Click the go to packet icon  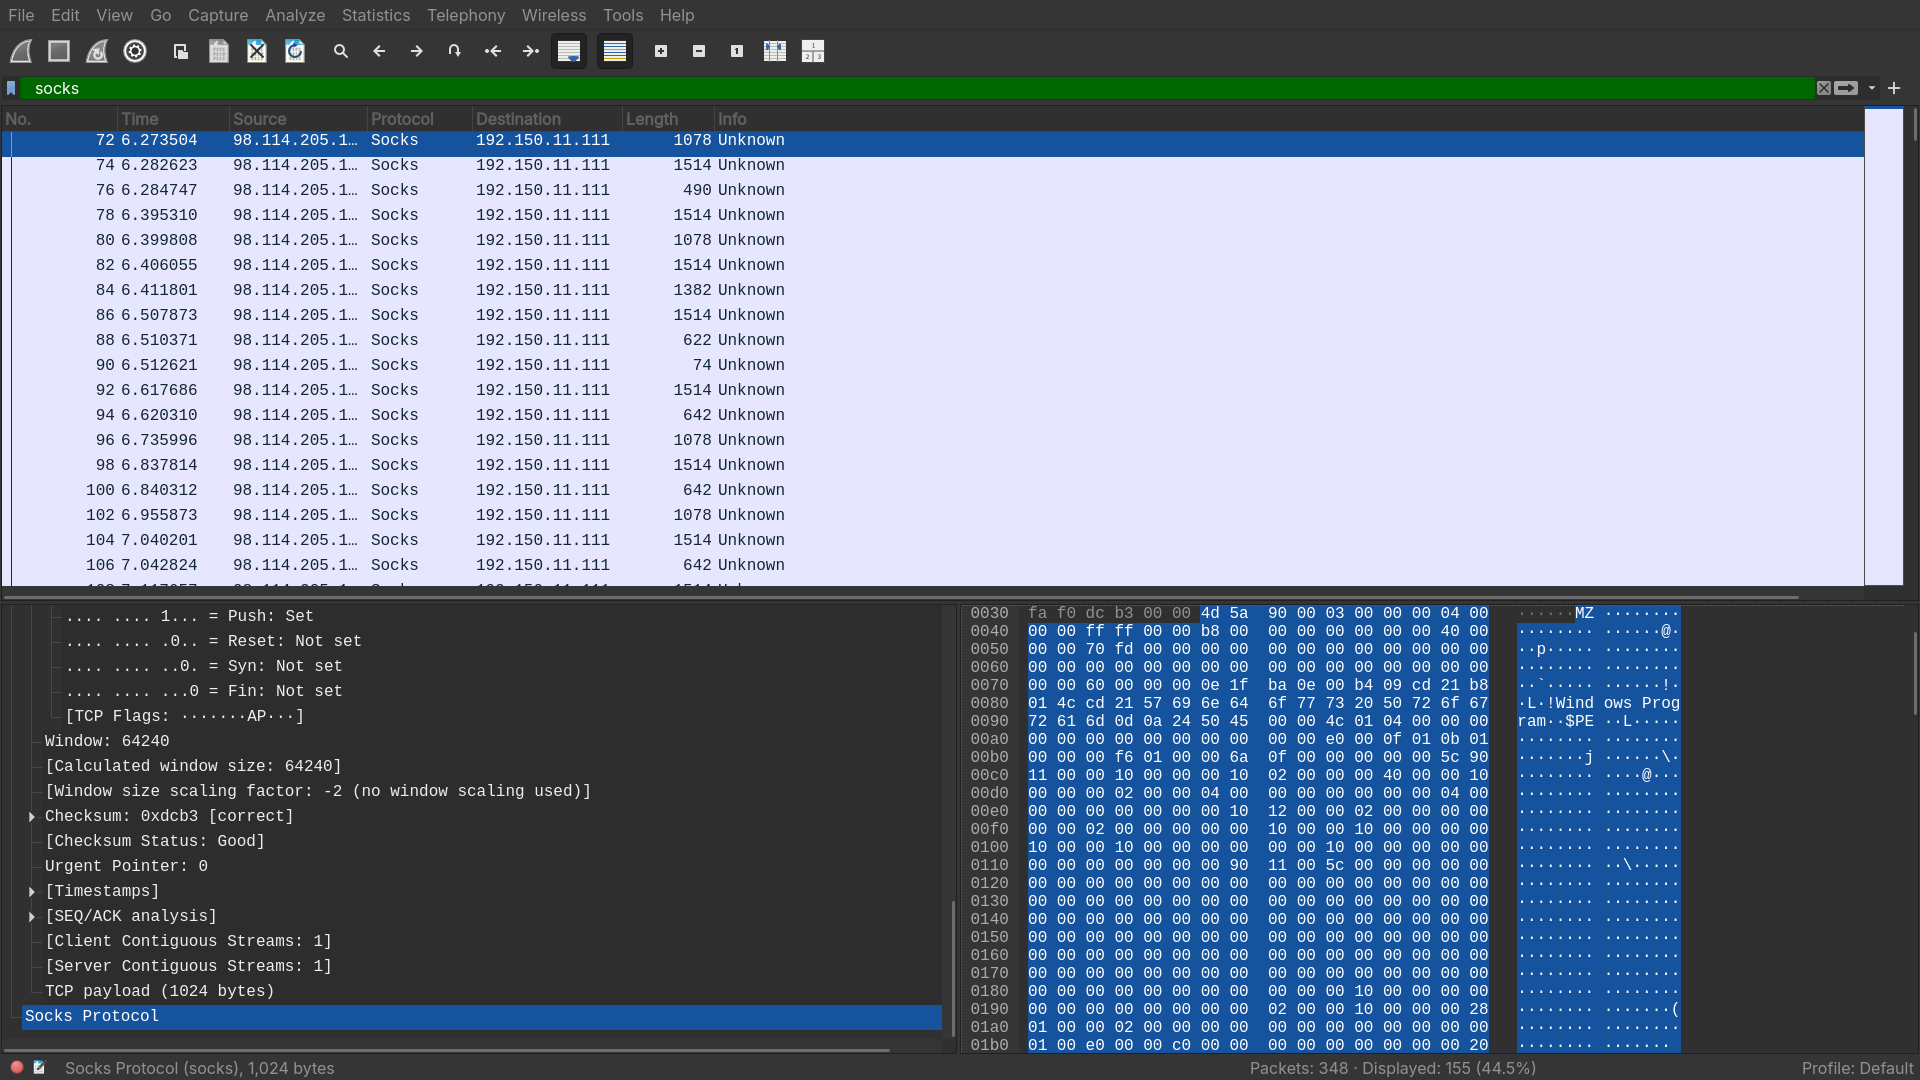[x=455, y=51]
